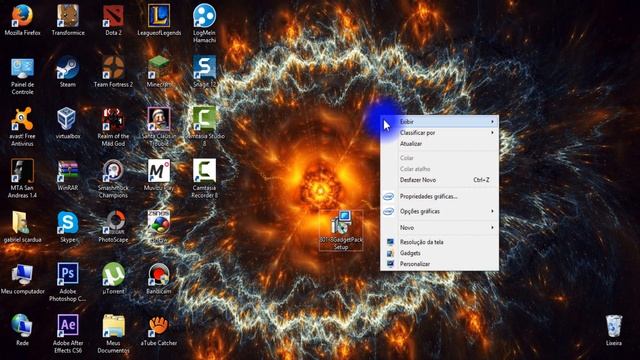The width and height of the screenshot is (640, 360).
Task: Choose Gadgets in the context menu
Action: (439, 253)
